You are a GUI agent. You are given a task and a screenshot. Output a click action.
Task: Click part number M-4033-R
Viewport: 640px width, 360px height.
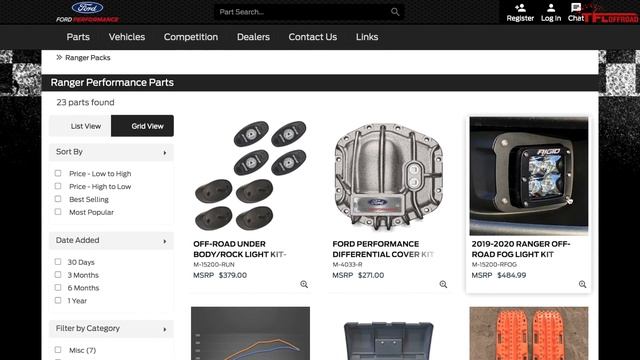tap(347, 264)
